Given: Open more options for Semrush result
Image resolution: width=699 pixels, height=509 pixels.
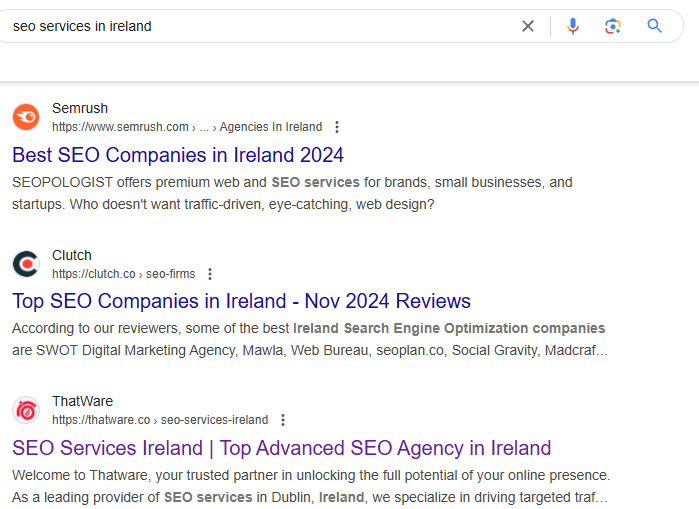Looking at the screenshot, I should 337,127.
